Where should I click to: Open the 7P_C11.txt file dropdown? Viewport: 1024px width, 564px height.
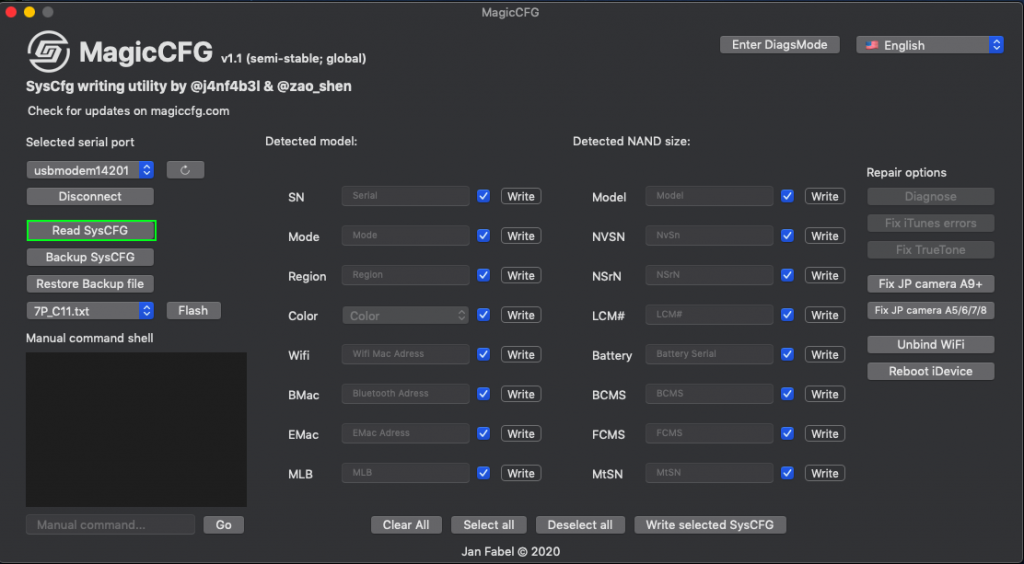point(90,310)
